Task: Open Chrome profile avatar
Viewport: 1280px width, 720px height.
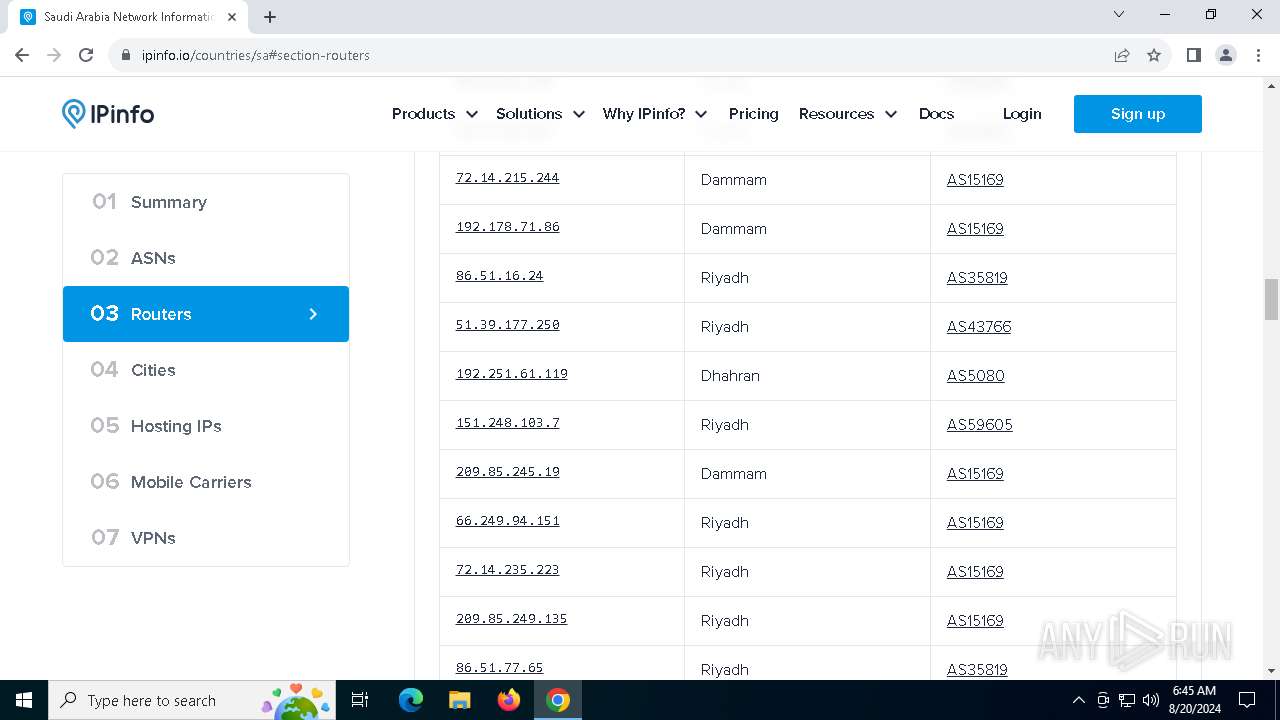Action: click(x=1226, y=55)
